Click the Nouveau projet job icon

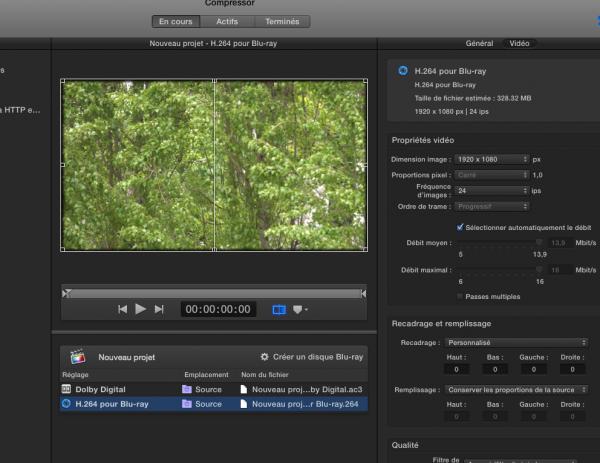click(78, 357)
